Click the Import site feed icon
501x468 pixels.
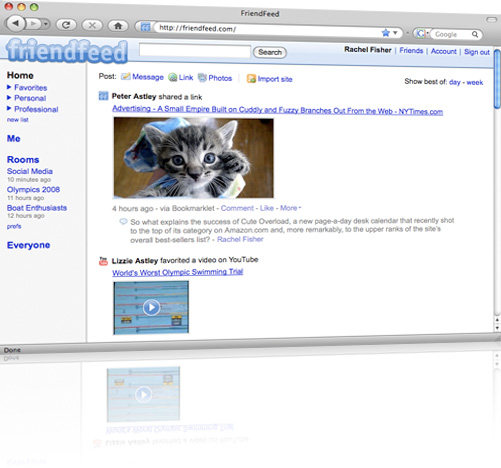251,79
